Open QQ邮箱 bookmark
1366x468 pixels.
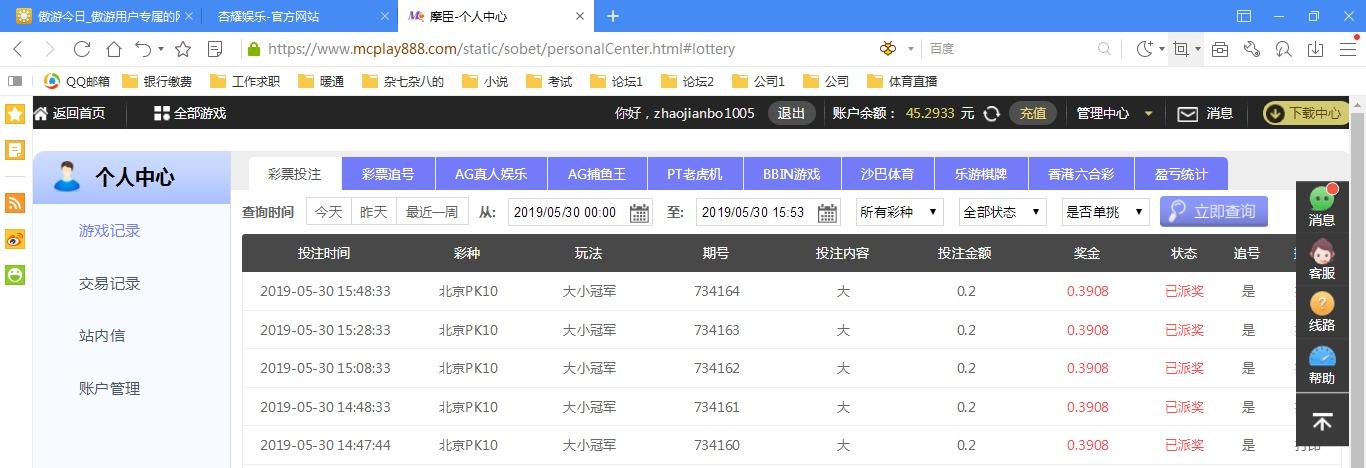(77, 81)
